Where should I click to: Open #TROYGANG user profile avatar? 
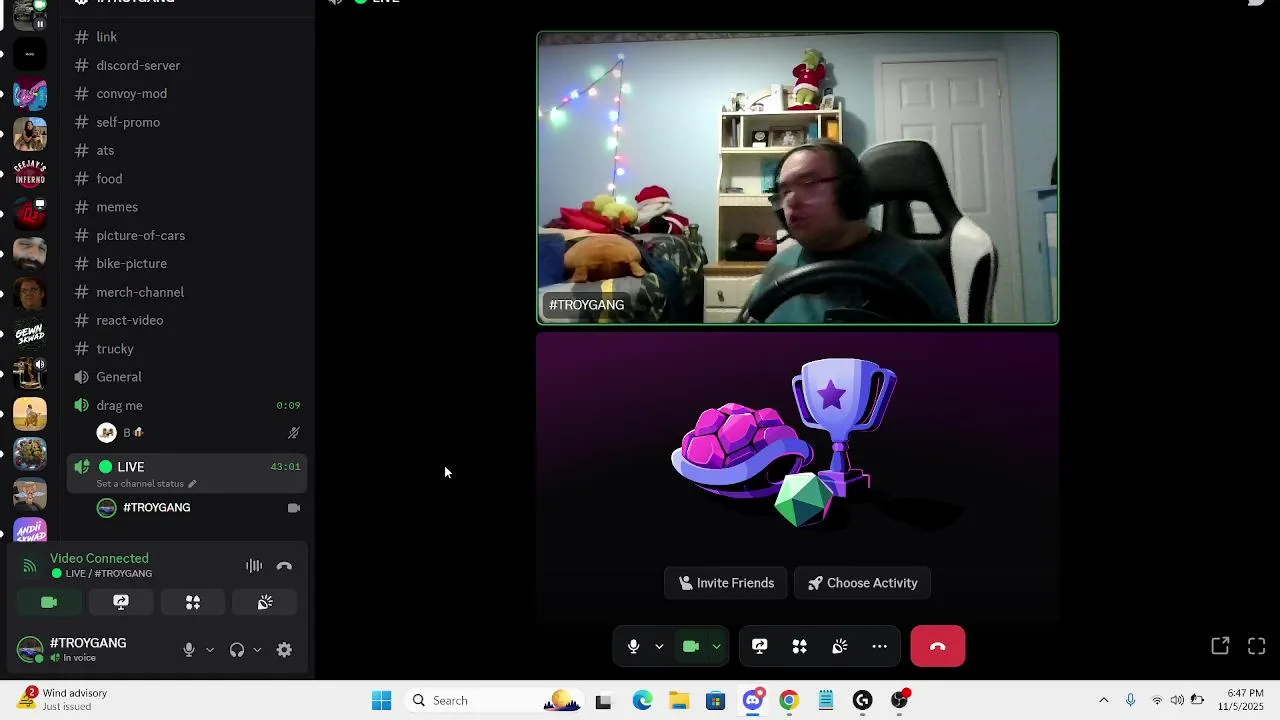30,650
